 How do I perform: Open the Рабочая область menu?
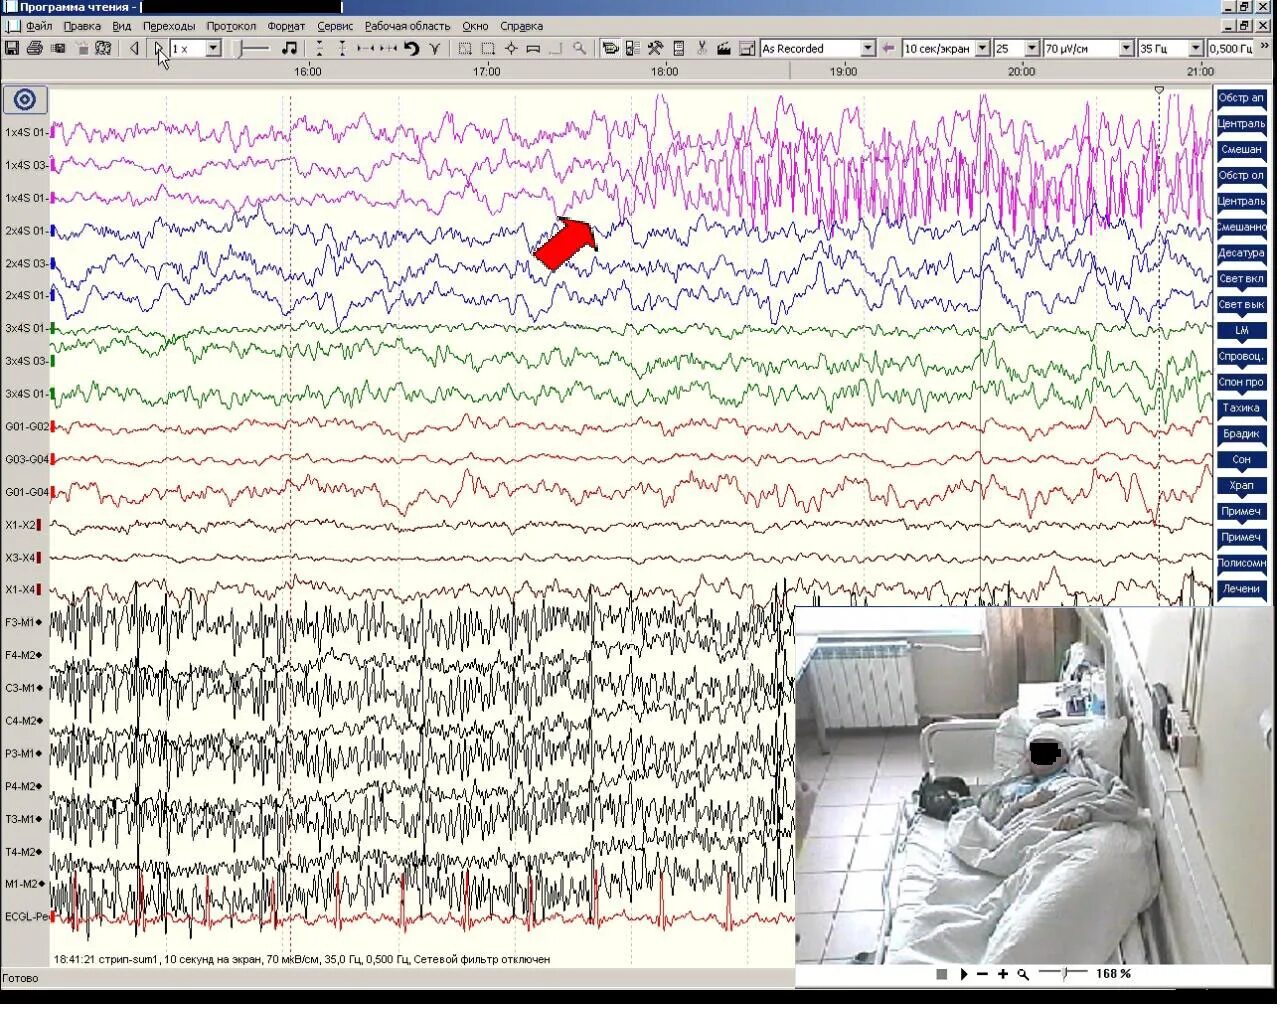tap(407, 26)
